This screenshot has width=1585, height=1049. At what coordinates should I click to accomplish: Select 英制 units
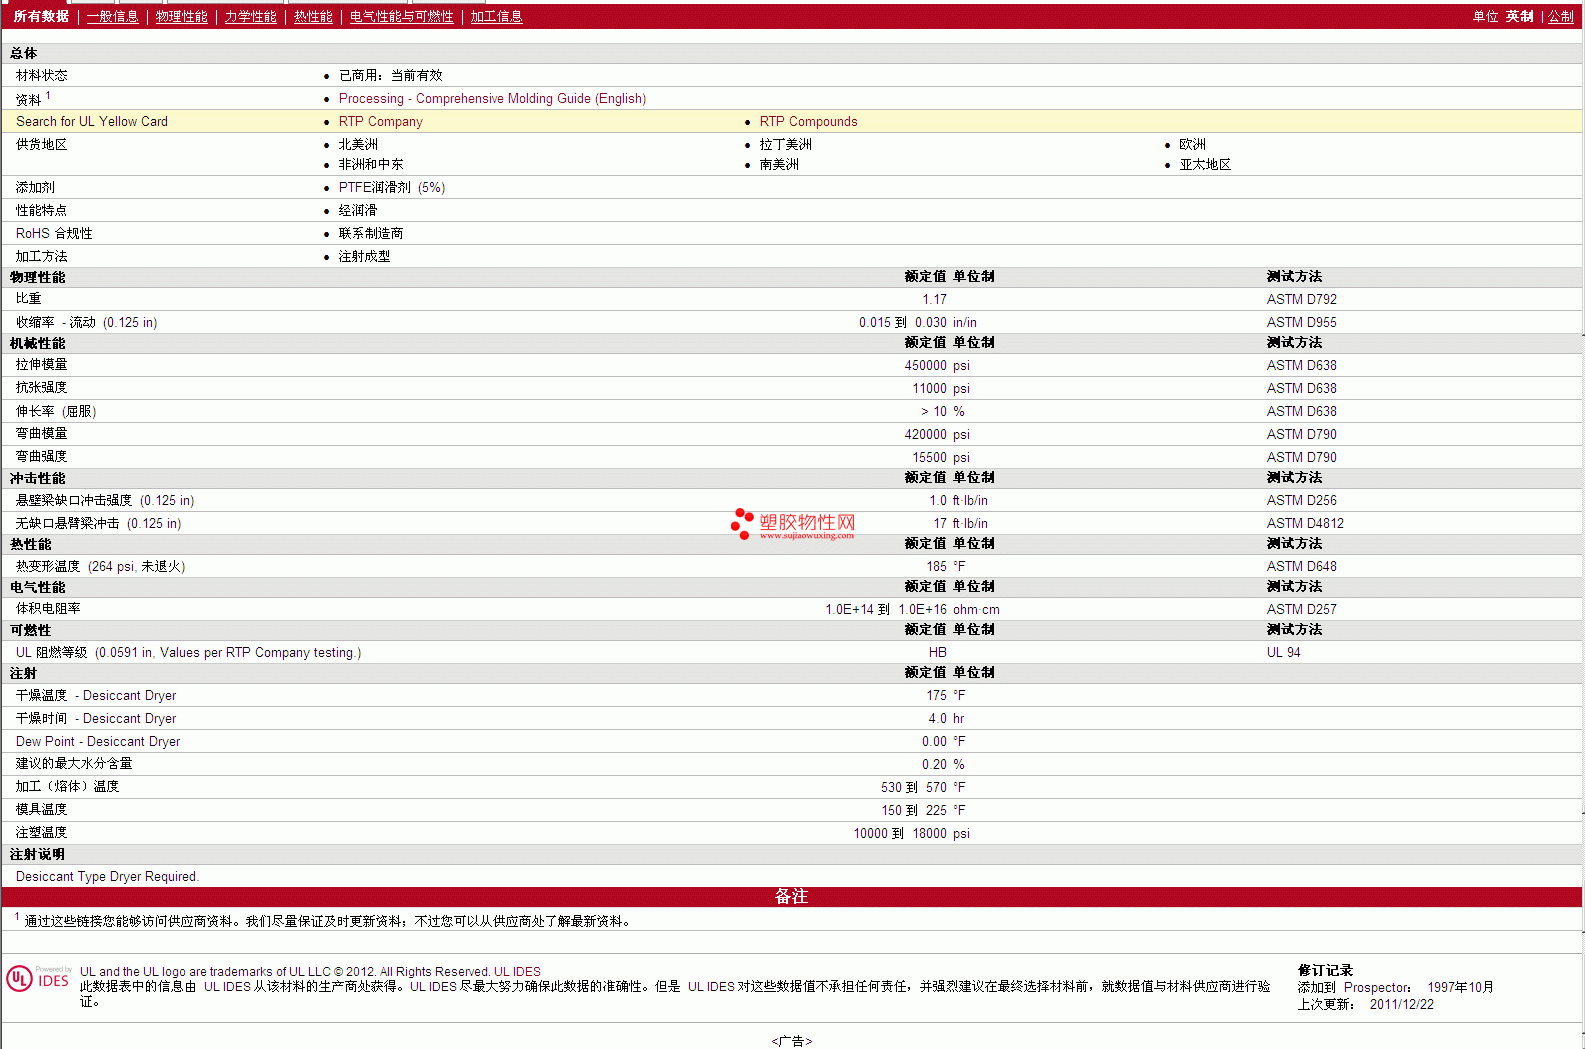(1519, 16)
